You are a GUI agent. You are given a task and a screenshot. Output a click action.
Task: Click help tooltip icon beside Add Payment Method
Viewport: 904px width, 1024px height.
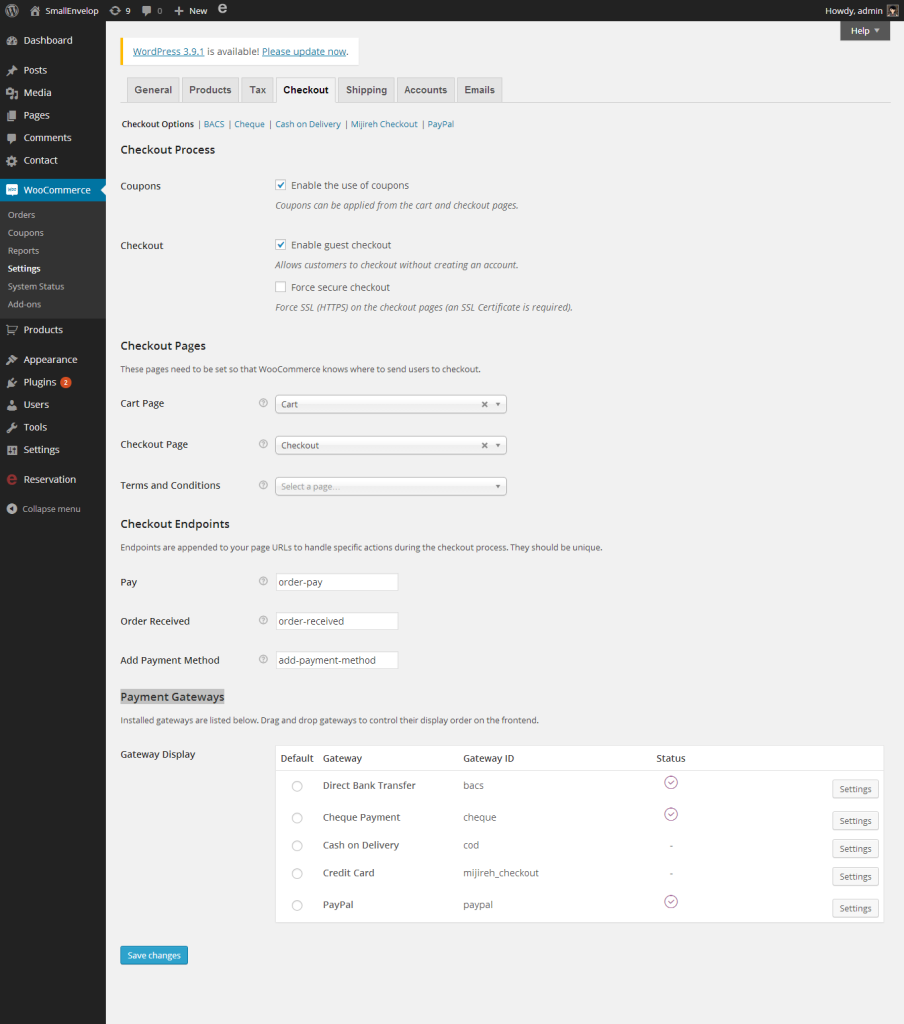[263, 660]
